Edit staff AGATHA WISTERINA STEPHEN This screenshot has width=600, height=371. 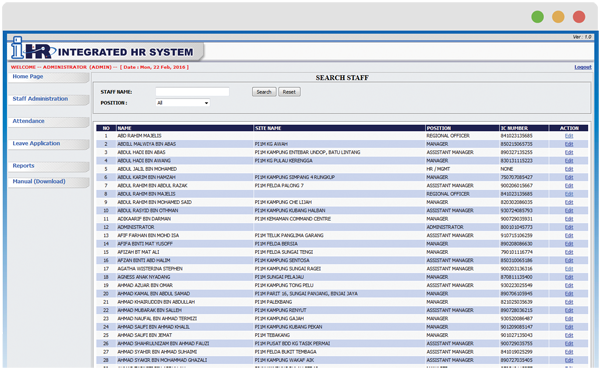(x=569, y=269)
